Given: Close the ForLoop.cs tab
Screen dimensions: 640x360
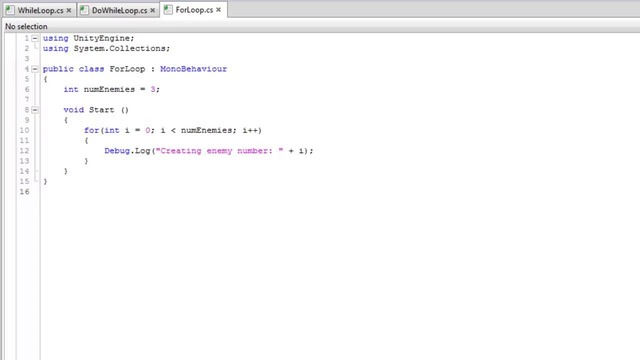Looking at the screenshot, I should tap(218, 9).
